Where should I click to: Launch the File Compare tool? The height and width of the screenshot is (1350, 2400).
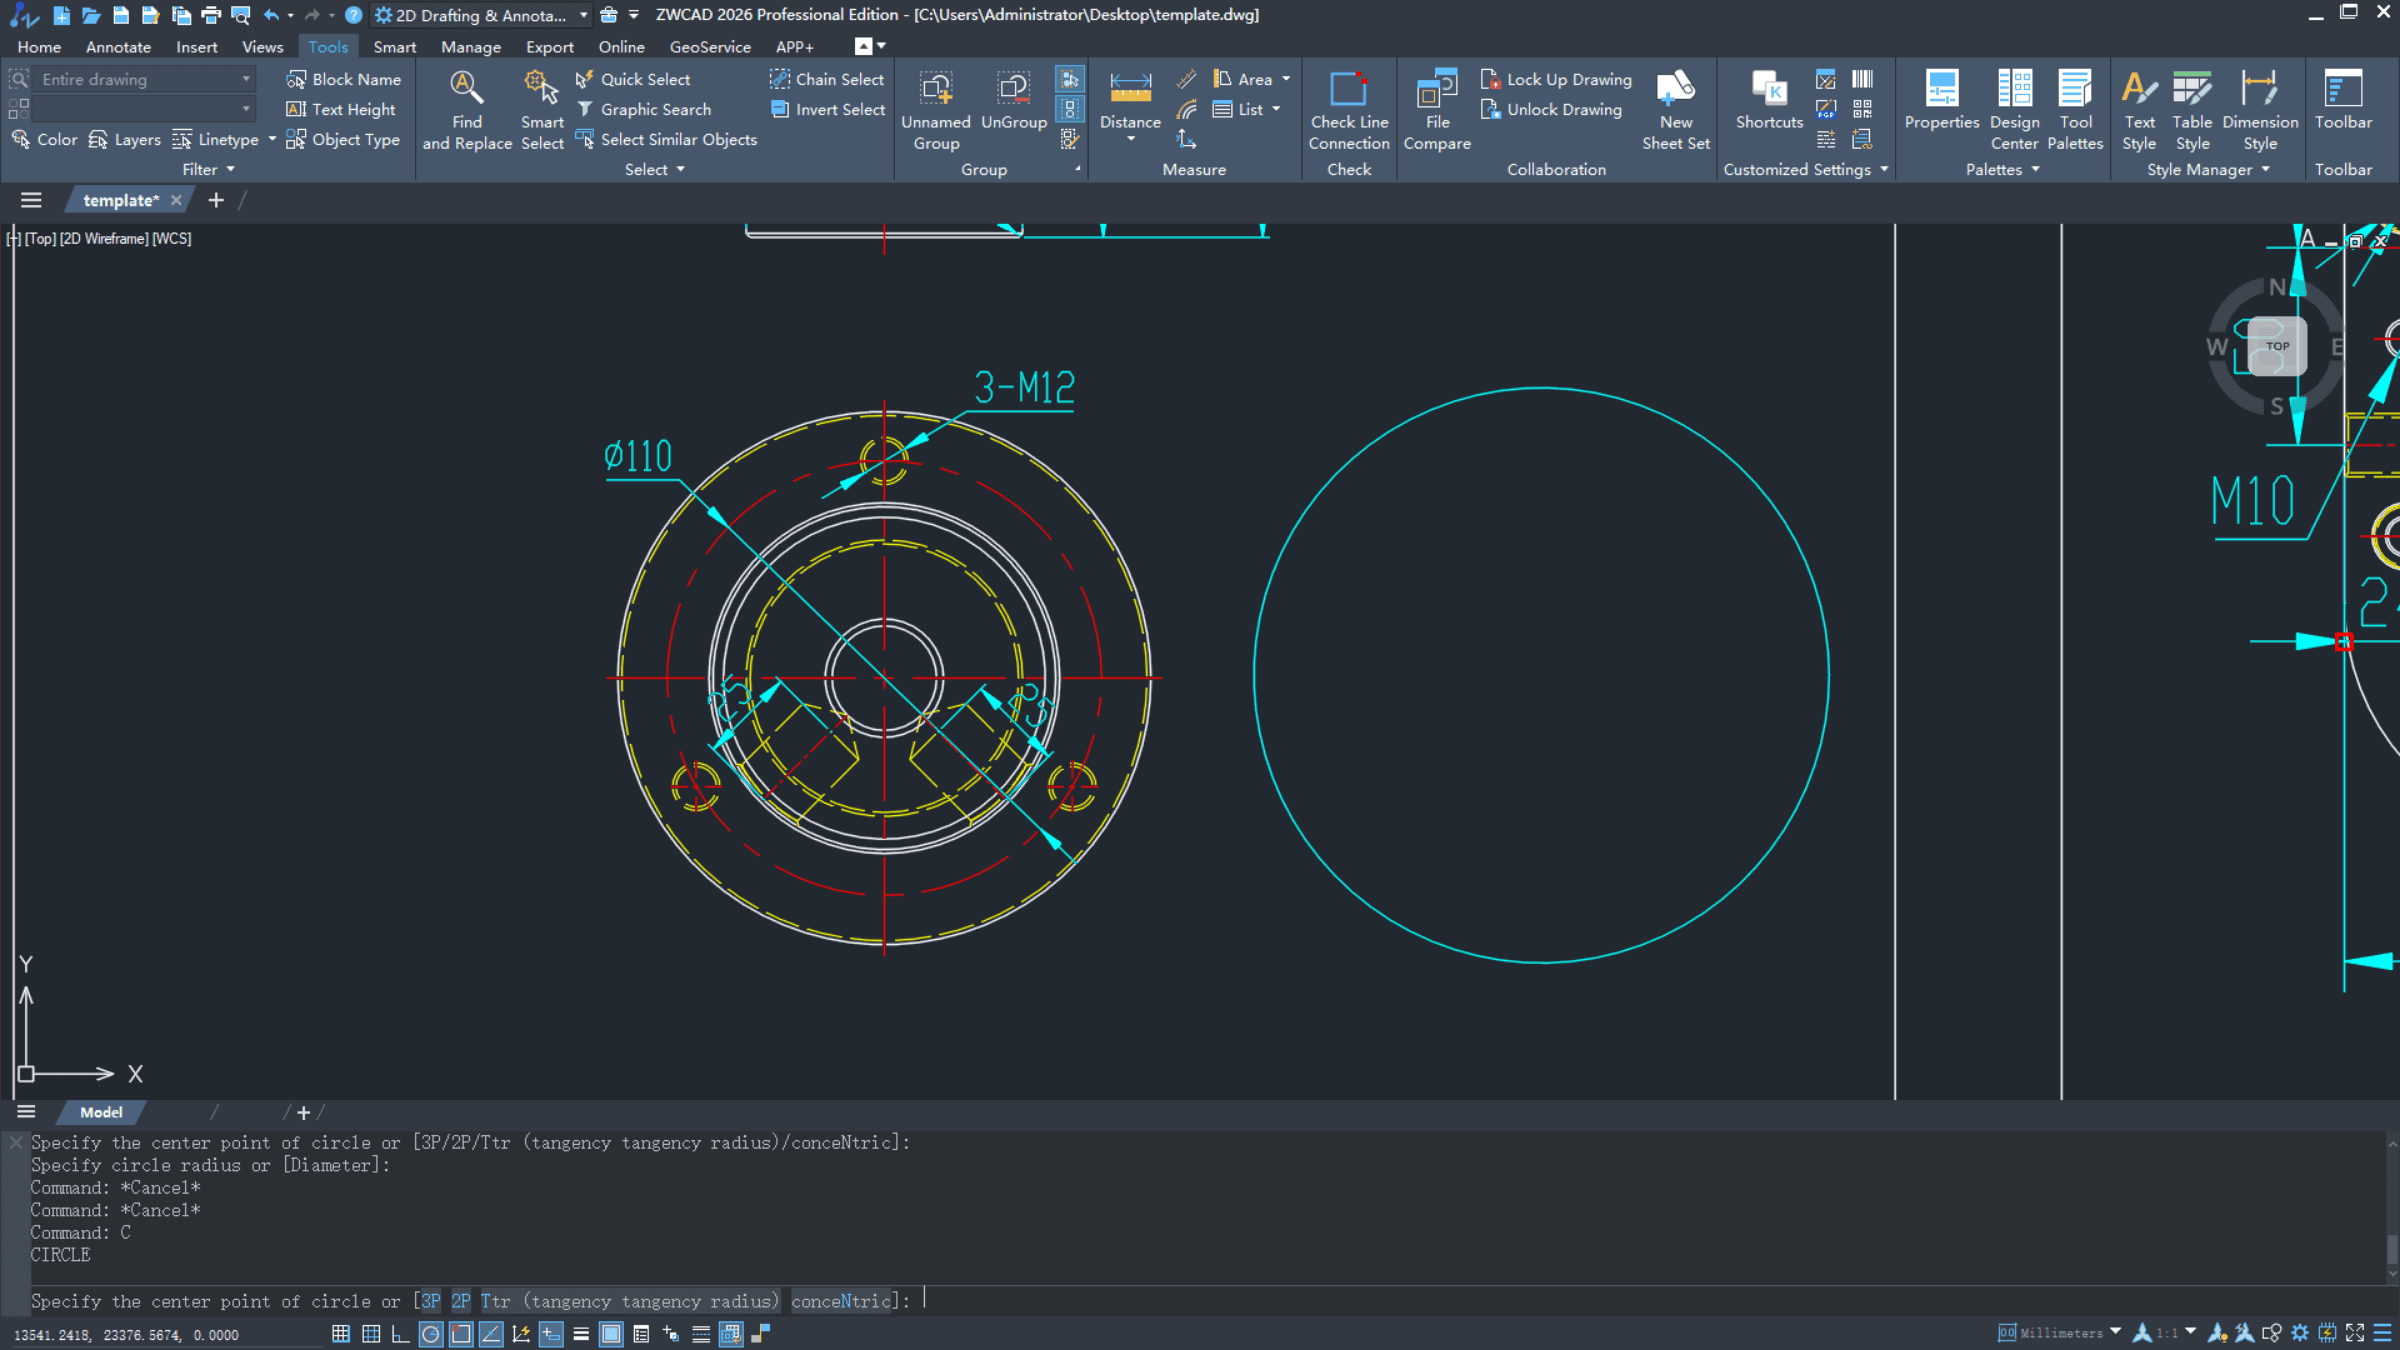[x=1436, y=90]
